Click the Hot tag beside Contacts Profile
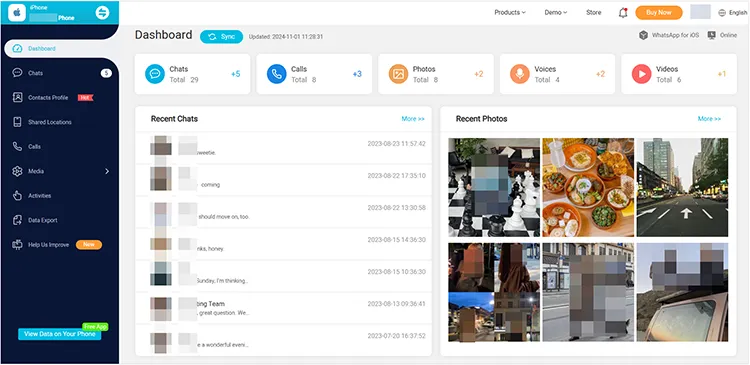 85,98
